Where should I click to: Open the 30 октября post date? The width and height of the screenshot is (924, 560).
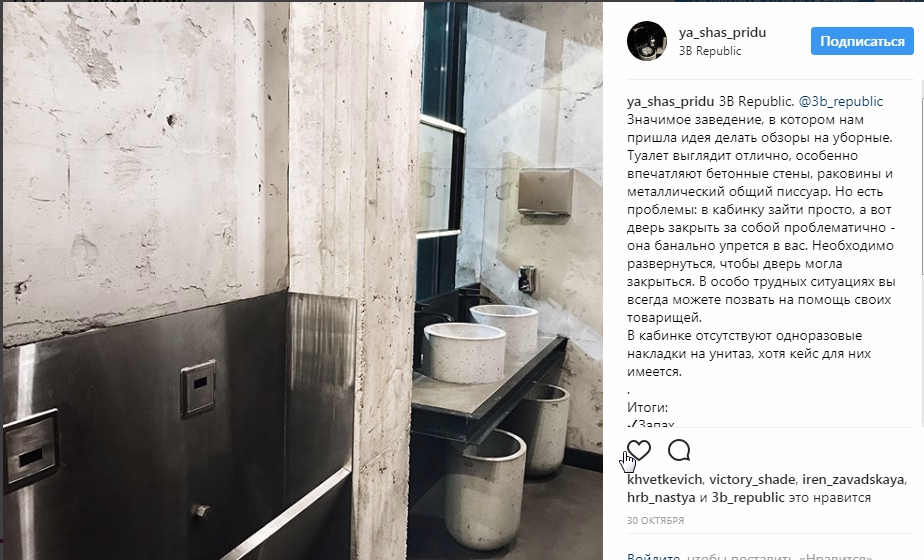(655, 521)
